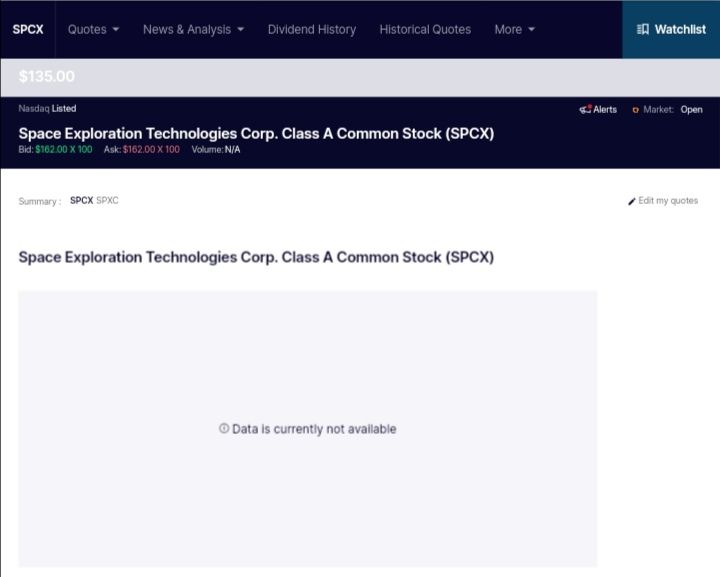Click the Summary label
Viewport: 720px width, 577px height.
39,202
